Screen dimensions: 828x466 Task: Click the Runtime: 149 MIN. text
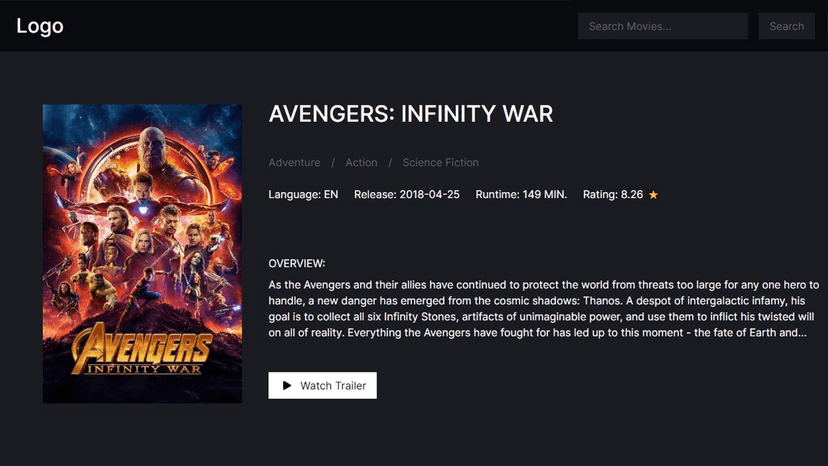tap(521, 194)
